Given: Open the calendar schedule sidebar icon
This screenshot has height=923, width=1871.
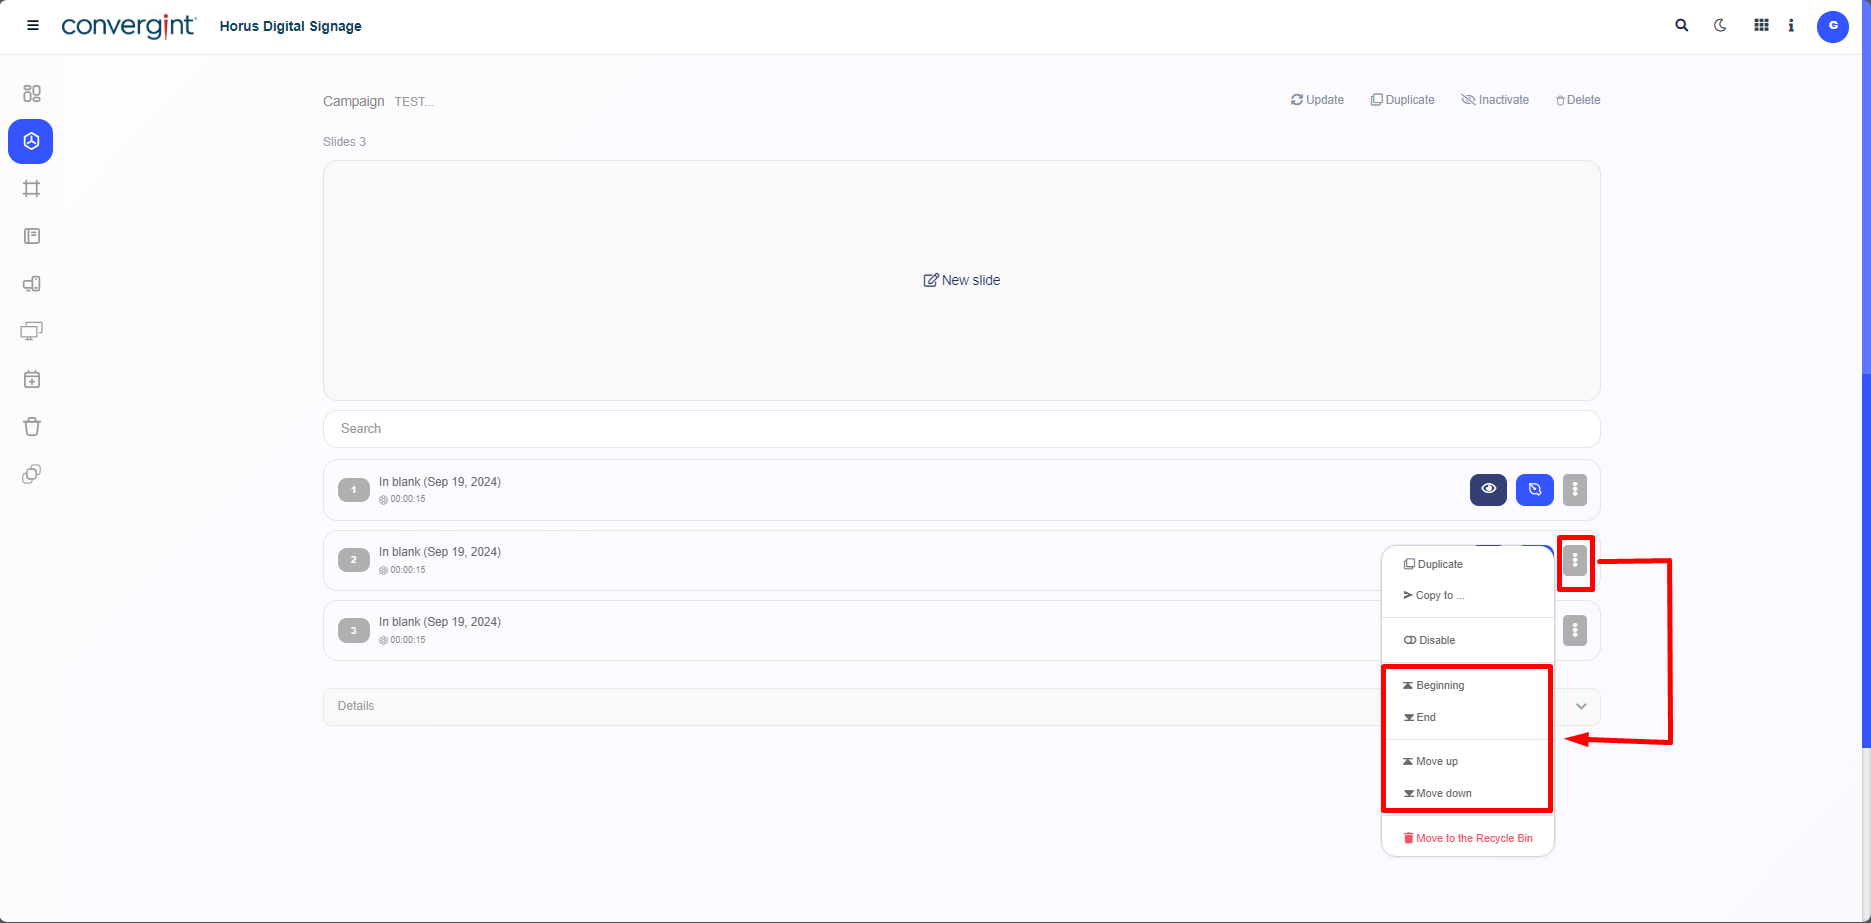Looking at the screenshot, I should (x=32, y=380).
